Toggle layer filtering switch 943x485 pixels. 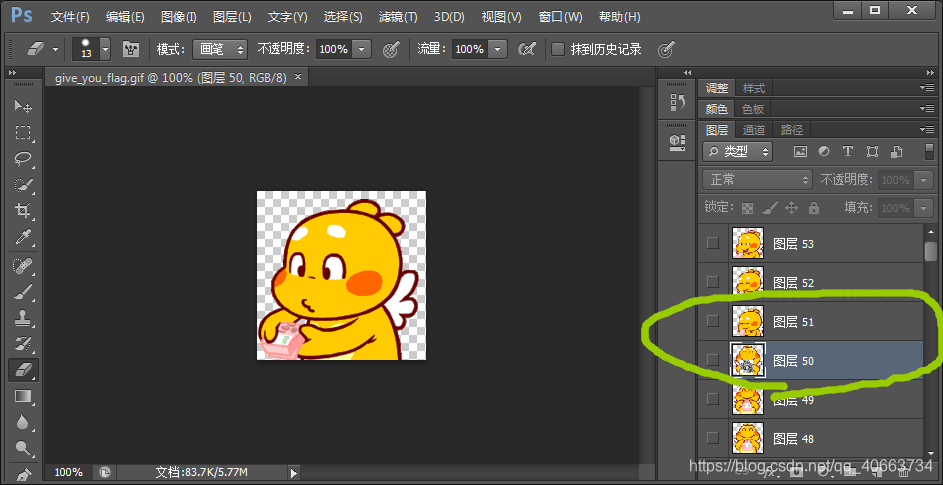tap(930, 152)
